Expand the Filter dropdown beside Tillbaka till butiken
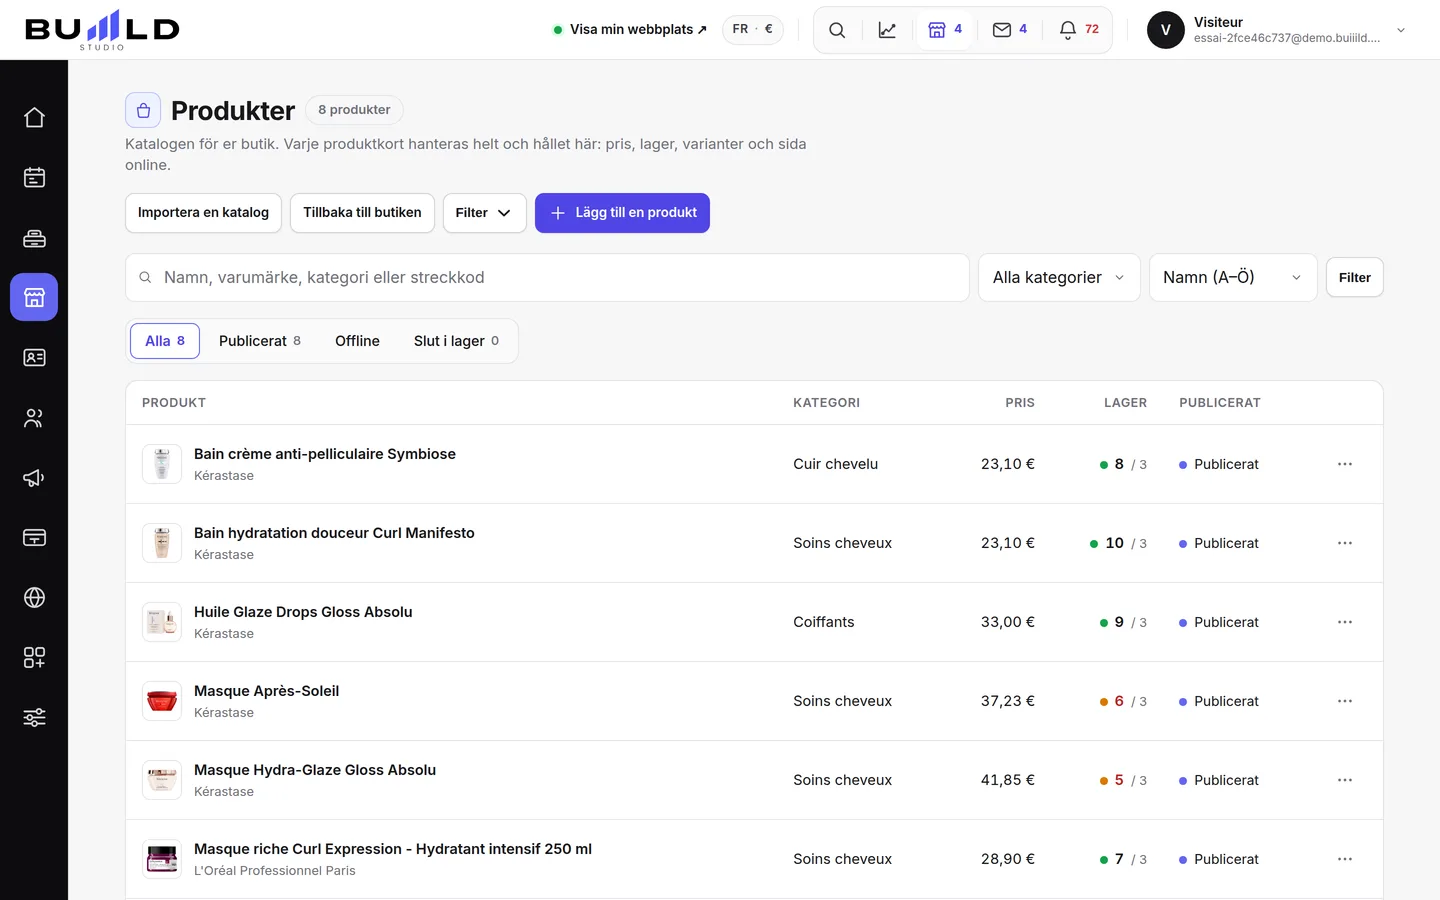The width and height of the screenshot is (1440, 900). coord(484,213)
